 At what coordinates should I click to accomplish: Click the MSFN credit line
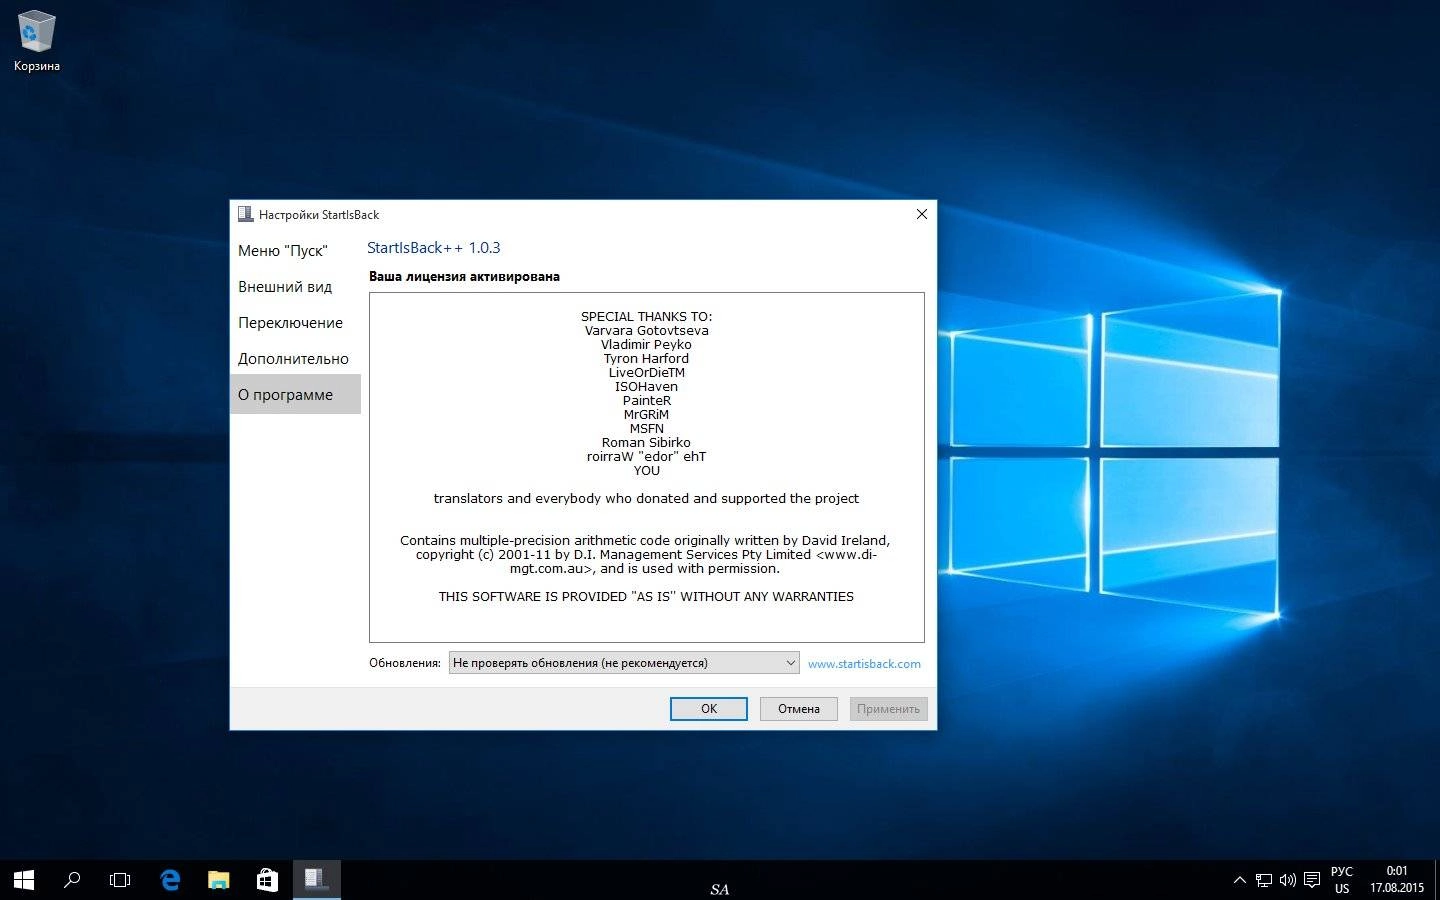coord(646,428)
